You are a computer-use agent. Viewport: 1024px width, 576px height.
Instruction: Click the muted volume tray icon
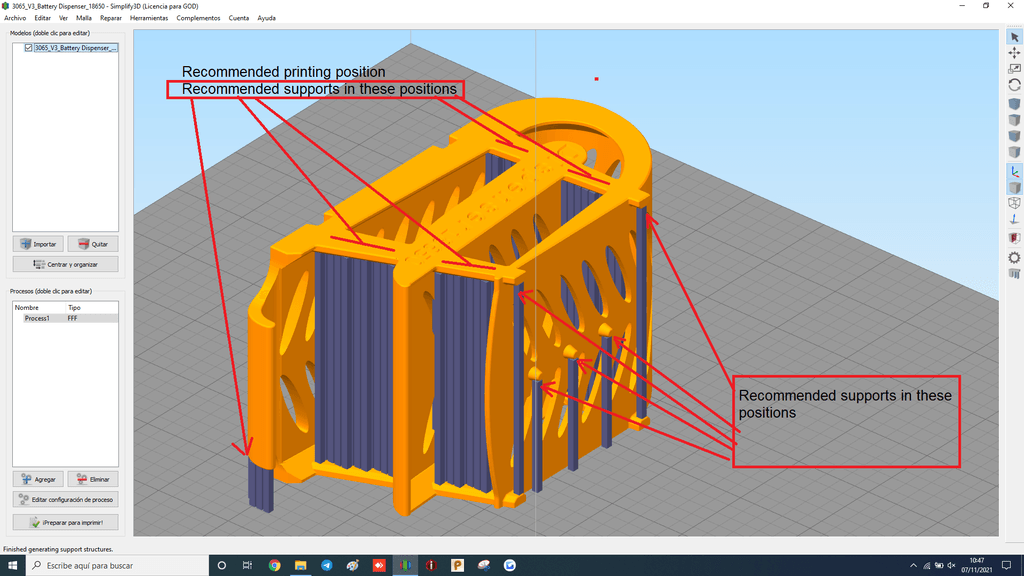click(x=952, y=566)
